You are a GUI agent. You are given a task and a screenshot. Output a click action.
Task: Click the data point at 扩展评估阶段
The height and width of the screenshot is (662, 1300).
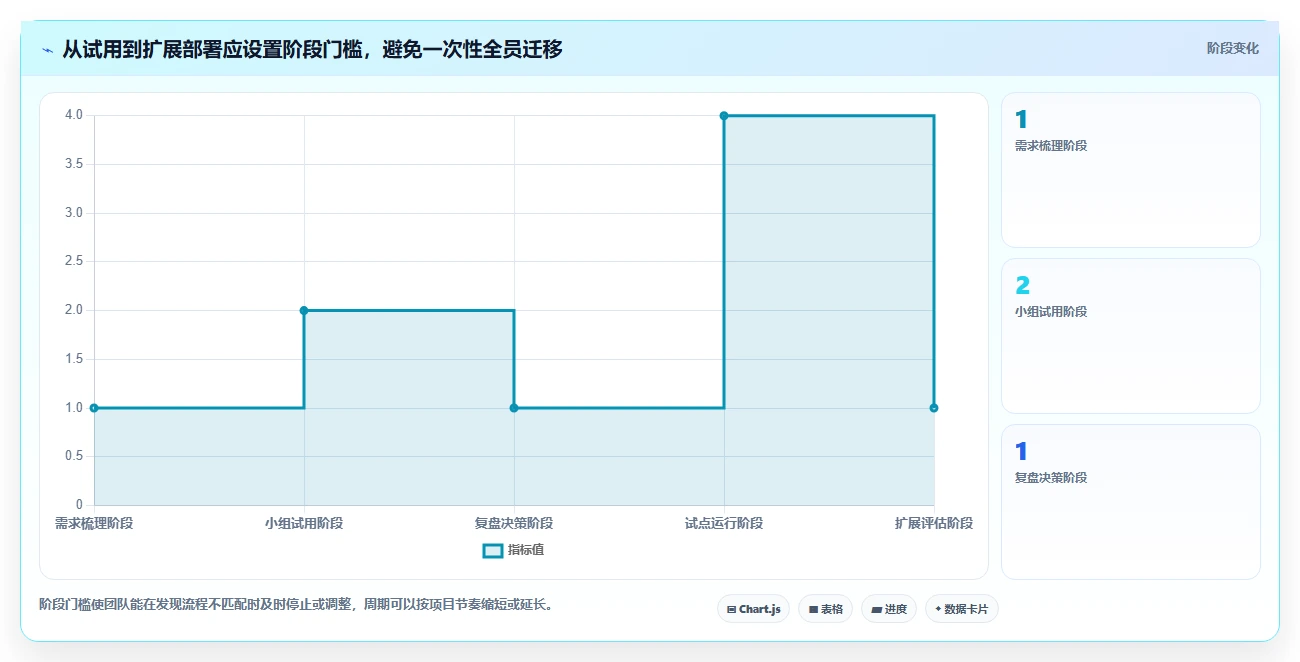tap(934, 408)
